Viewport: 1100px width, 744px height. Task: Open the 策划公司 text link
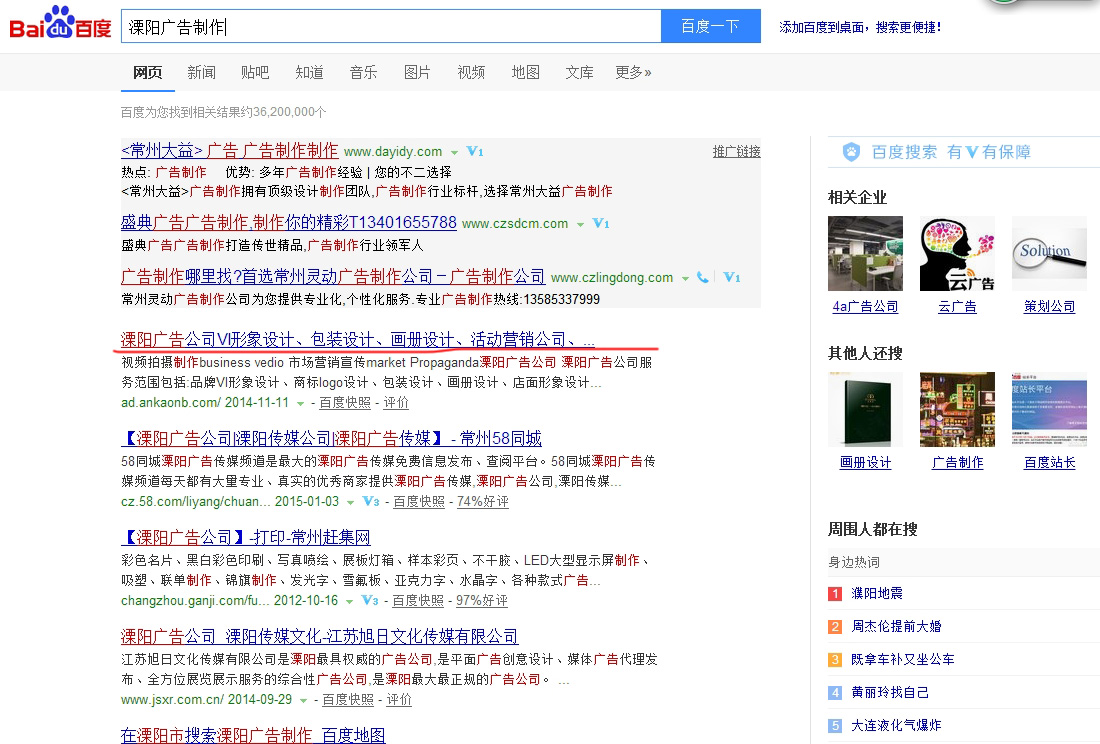(1049, 306)
